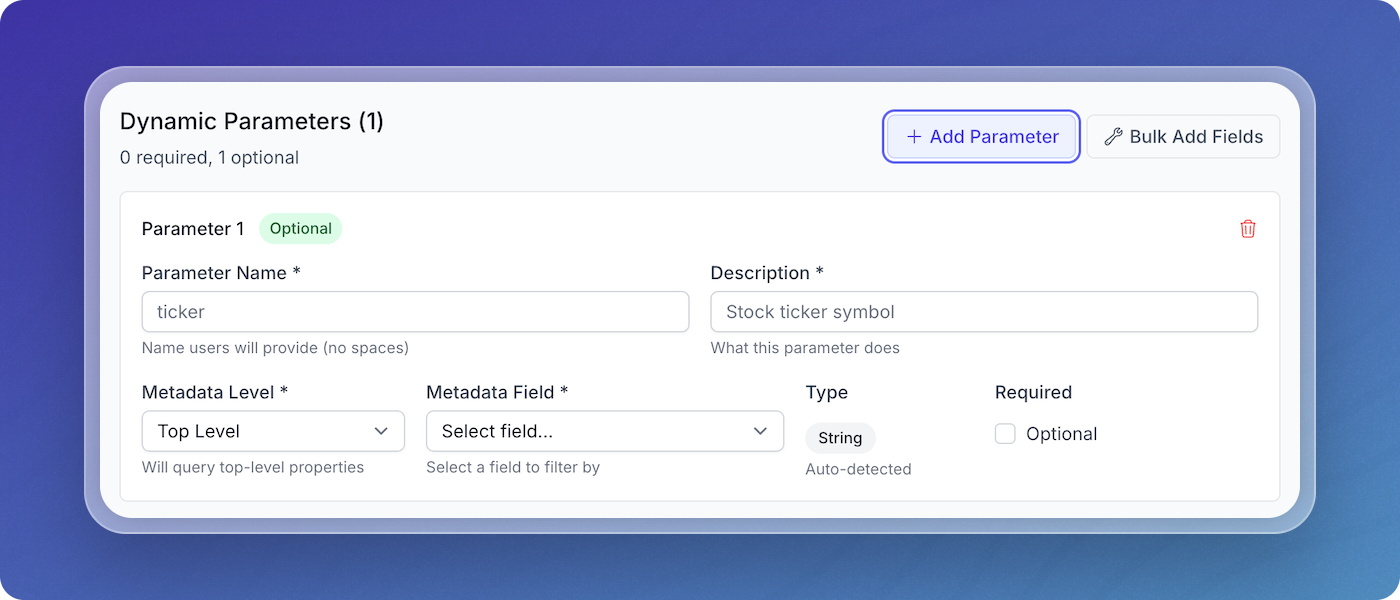This screenshot has width=1400, height=600.
Task: Click the plus icon in Add Parameter
Action: pos(913,137)
